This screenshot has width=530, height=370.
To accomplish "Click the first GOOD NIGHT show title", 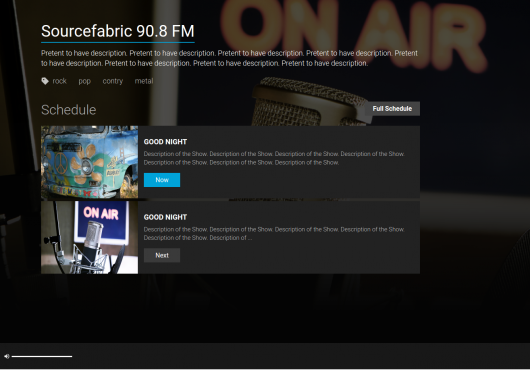I will (165, 142).
